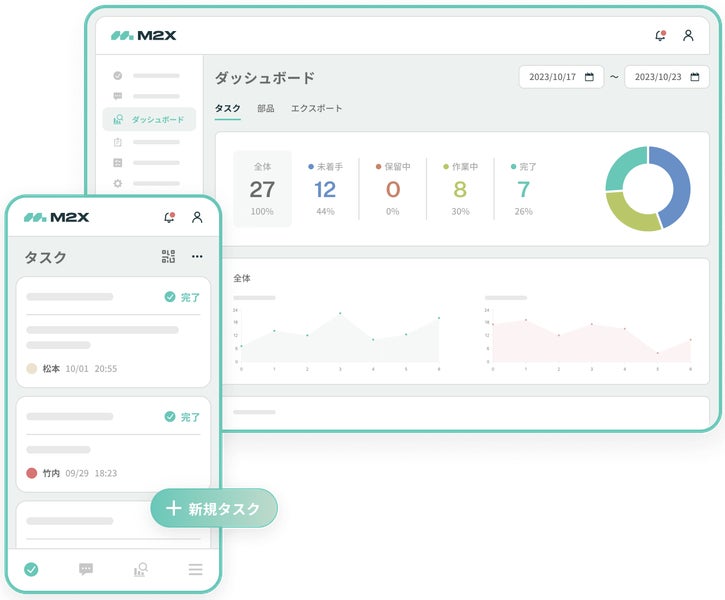Click the 100% value under 全体

click(262, 211)
